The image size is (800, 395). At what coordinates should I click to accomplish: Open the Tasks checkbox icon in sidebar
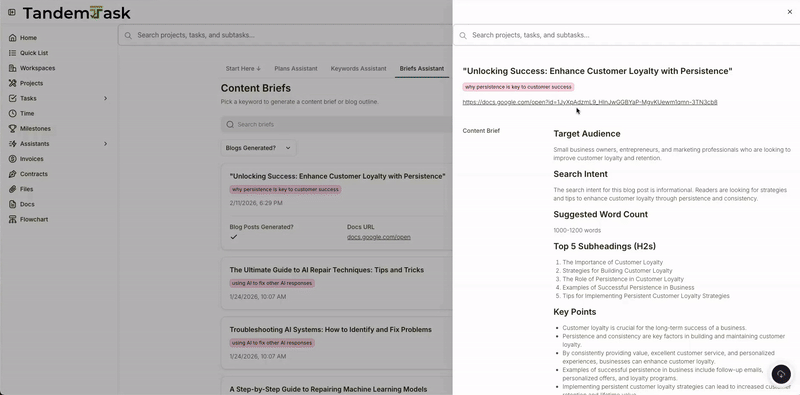click(x=12, y=98)
